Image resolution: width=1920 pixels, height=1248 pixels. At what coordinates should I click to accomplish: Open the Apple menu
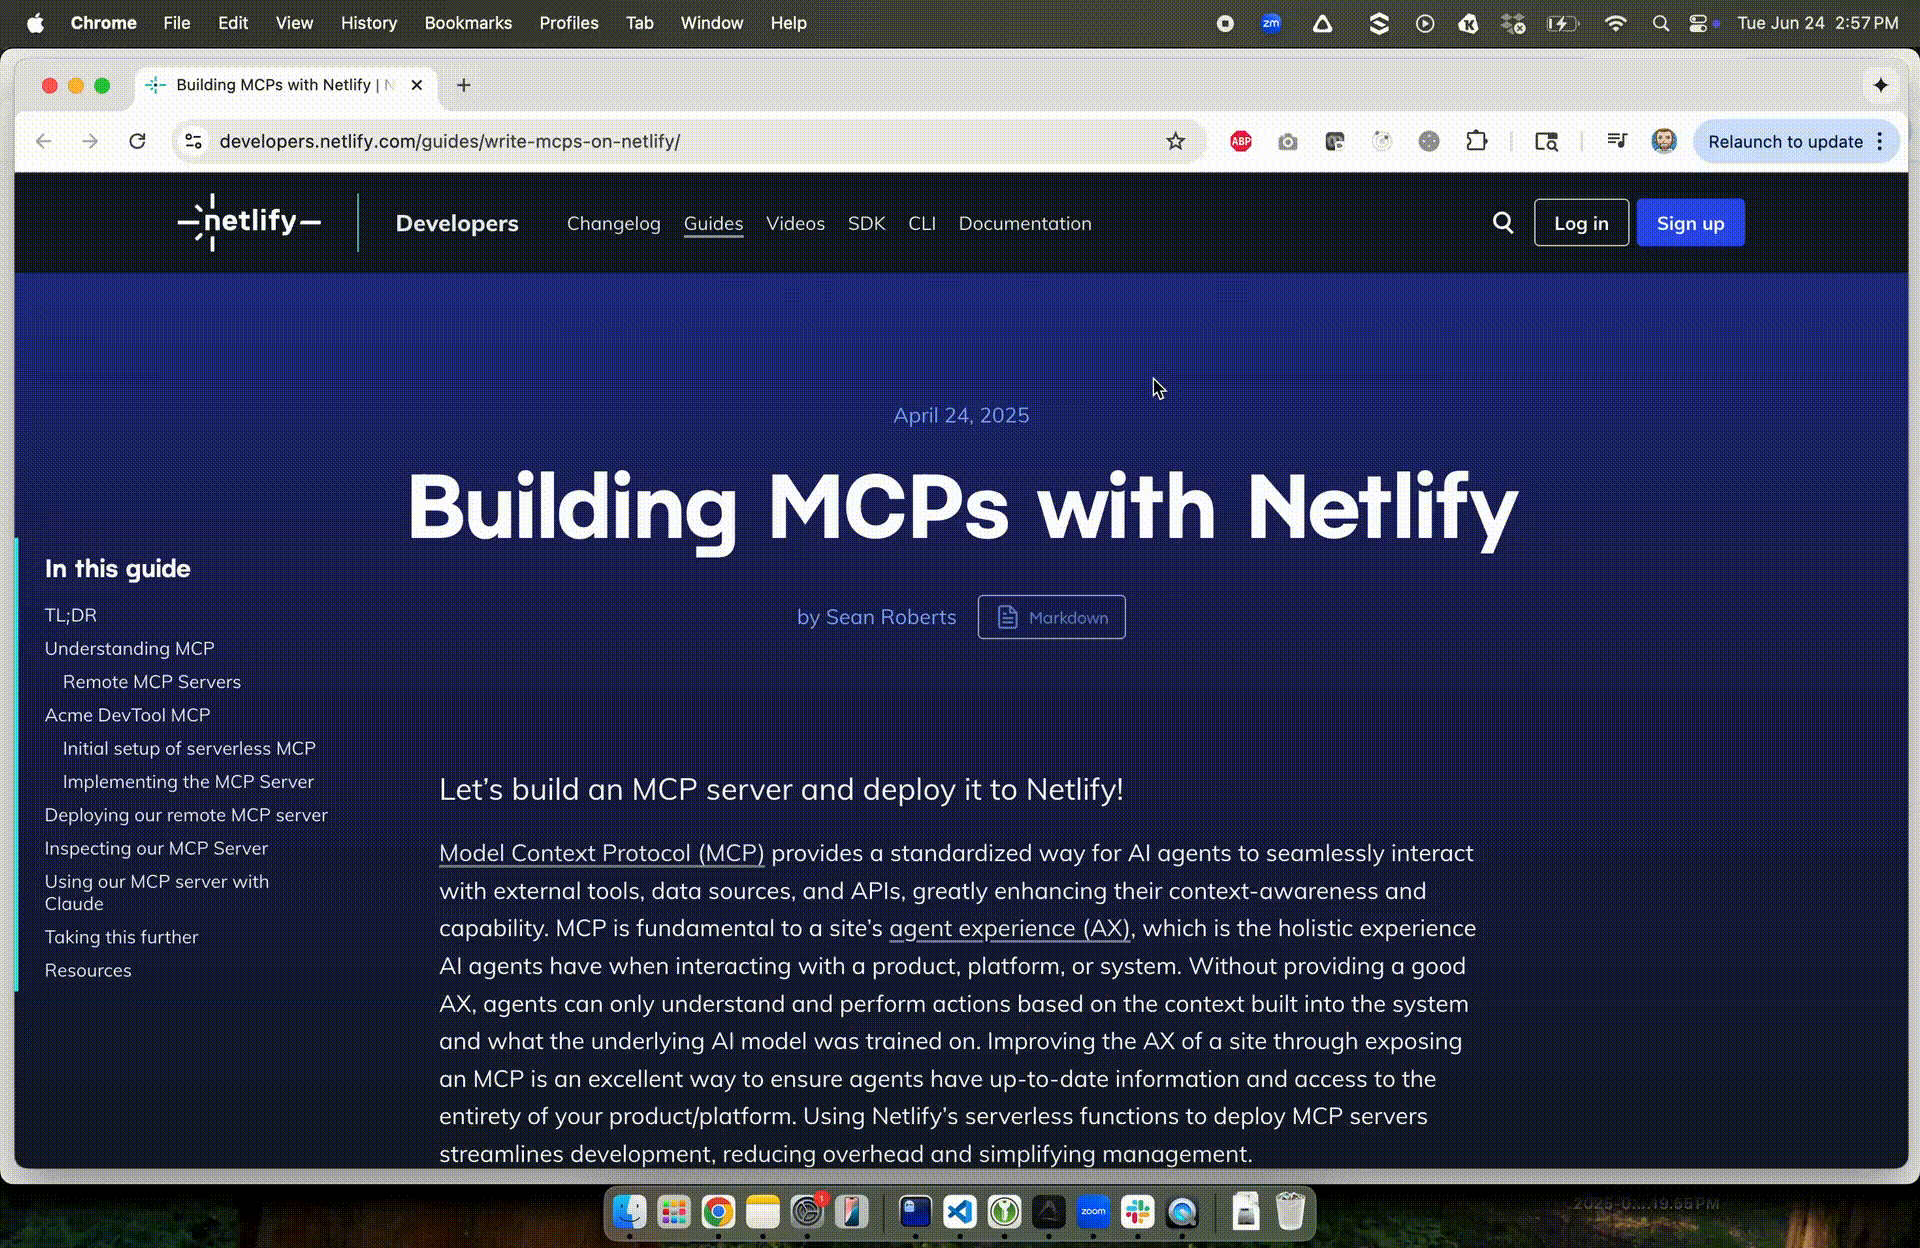(35, 23)
